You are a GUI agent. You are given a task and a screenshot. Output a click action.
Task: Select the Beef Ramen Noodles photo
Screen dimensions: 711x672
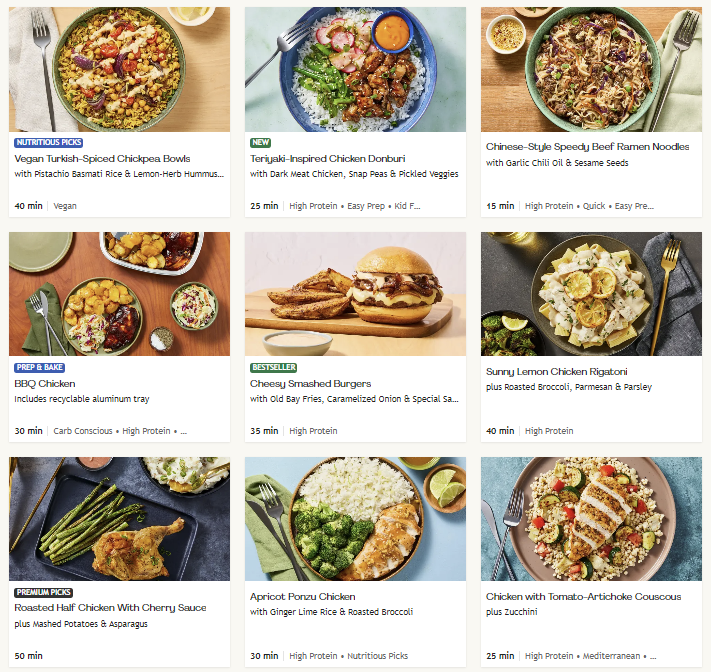(x=591, y=69)
